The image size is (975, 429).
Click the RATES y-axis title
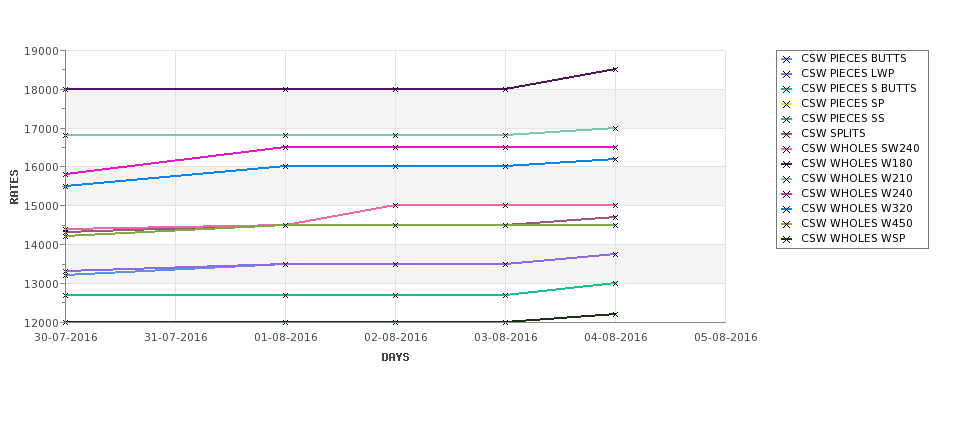(x=14, y=187)
